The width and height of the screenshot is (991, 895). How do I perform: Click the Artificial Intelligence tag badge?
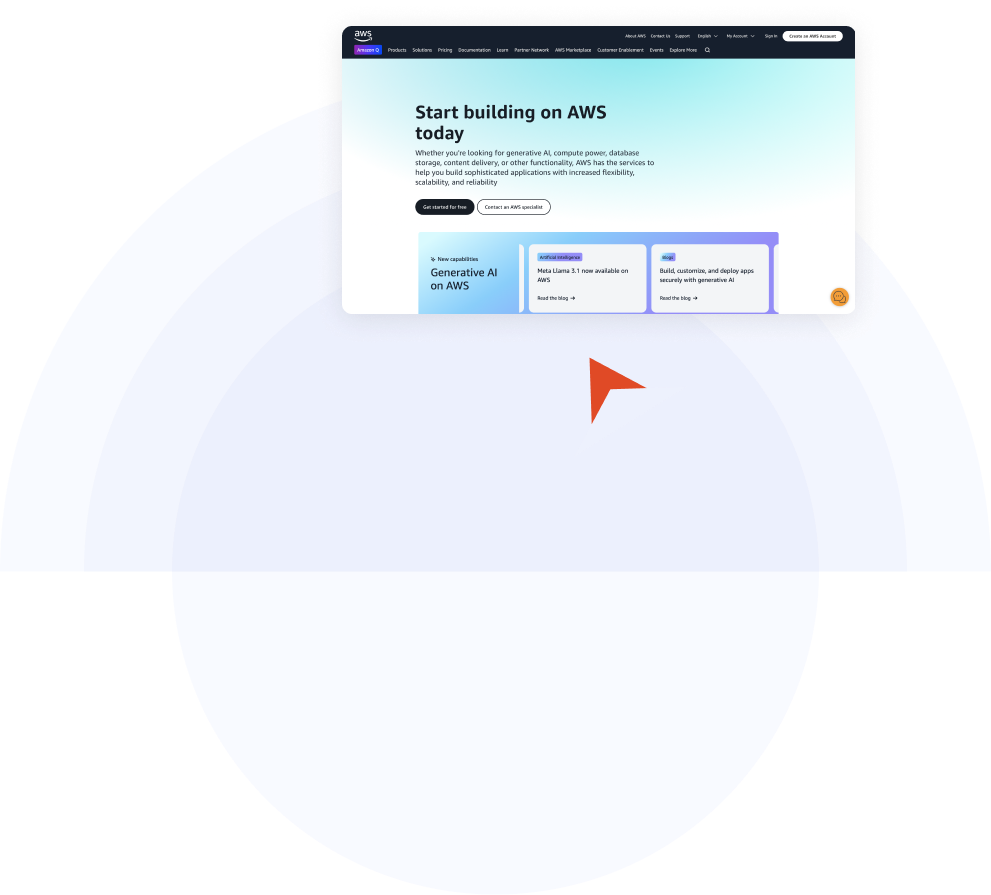click(559, 257)
